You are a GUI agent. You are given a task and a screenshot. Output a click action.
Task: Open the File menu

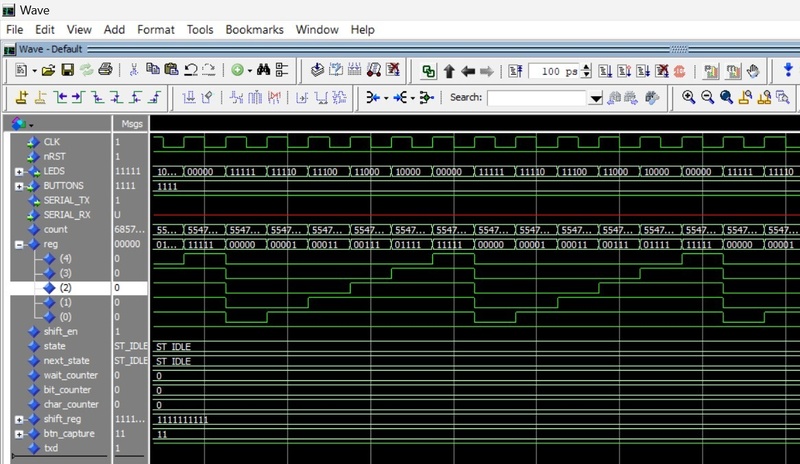pos(14,30)
